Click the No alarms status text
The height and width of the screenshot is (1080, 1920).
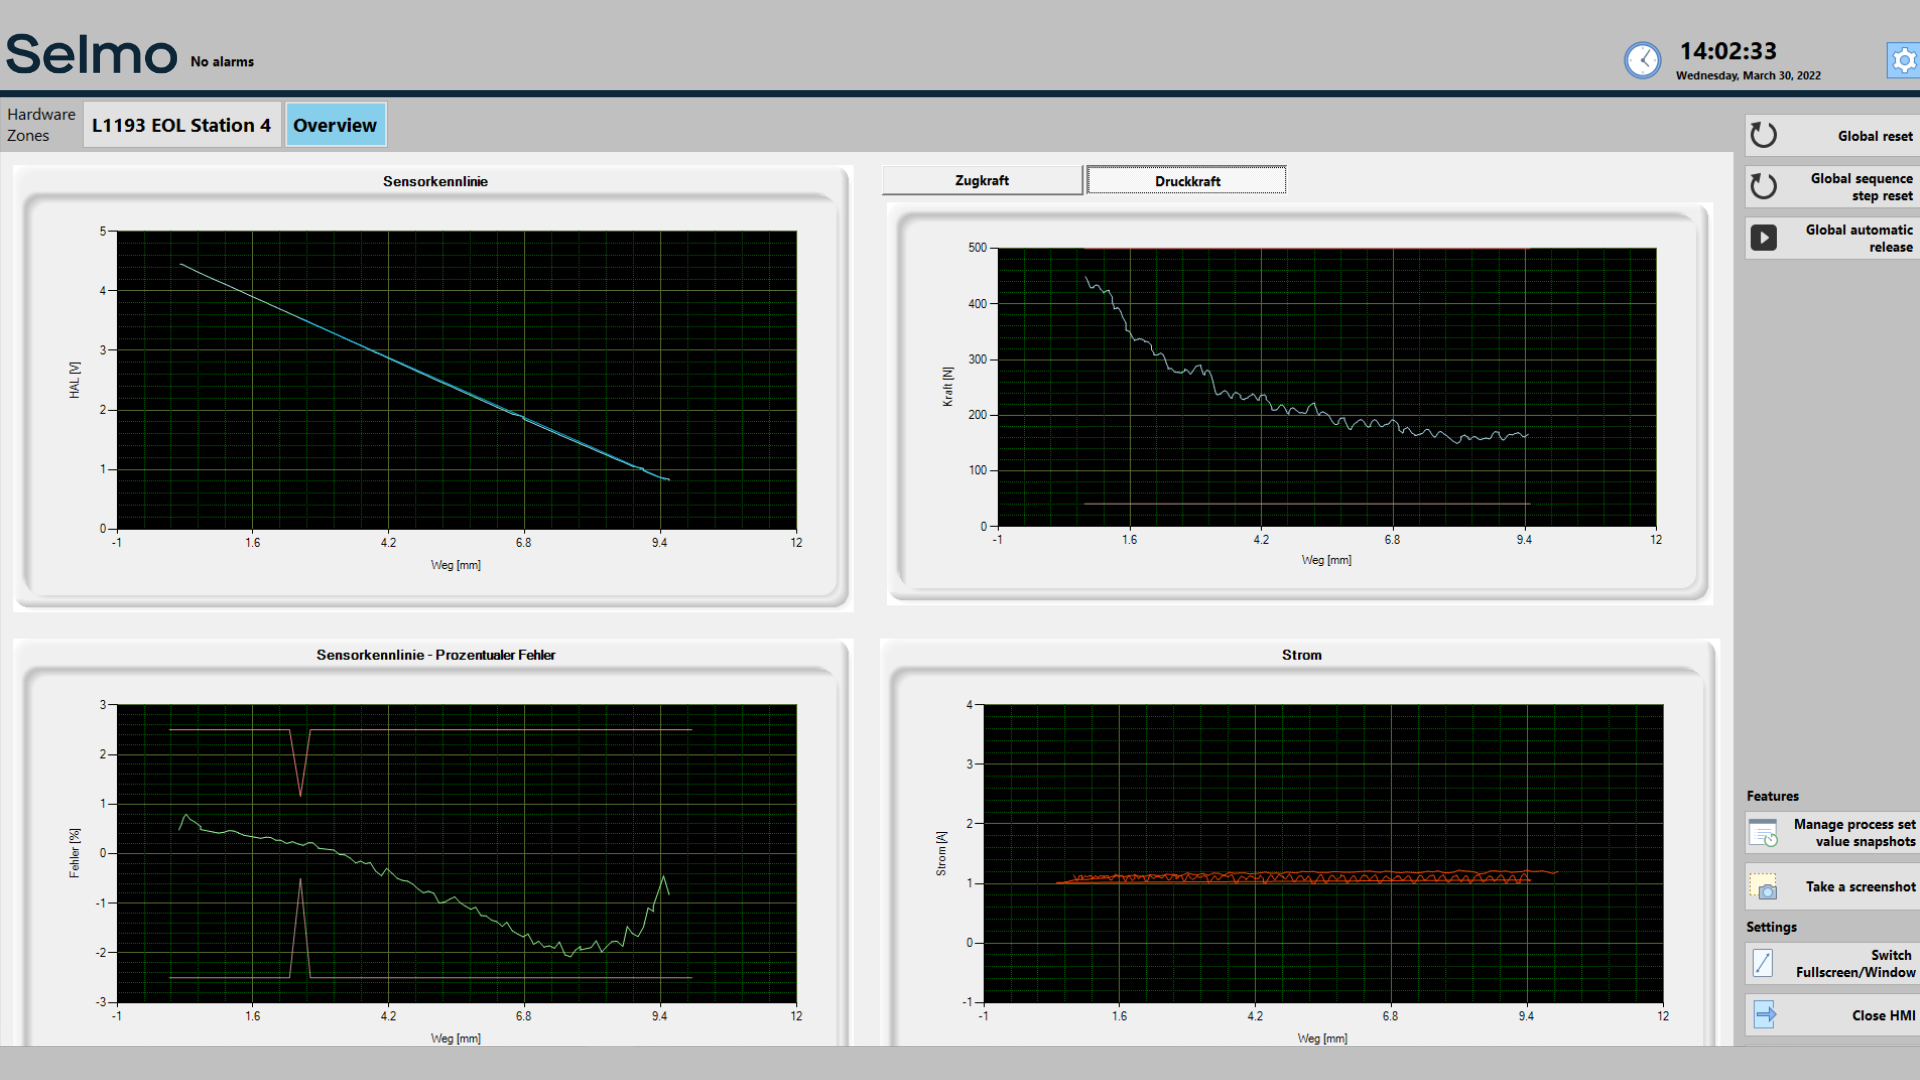point(222,62)
